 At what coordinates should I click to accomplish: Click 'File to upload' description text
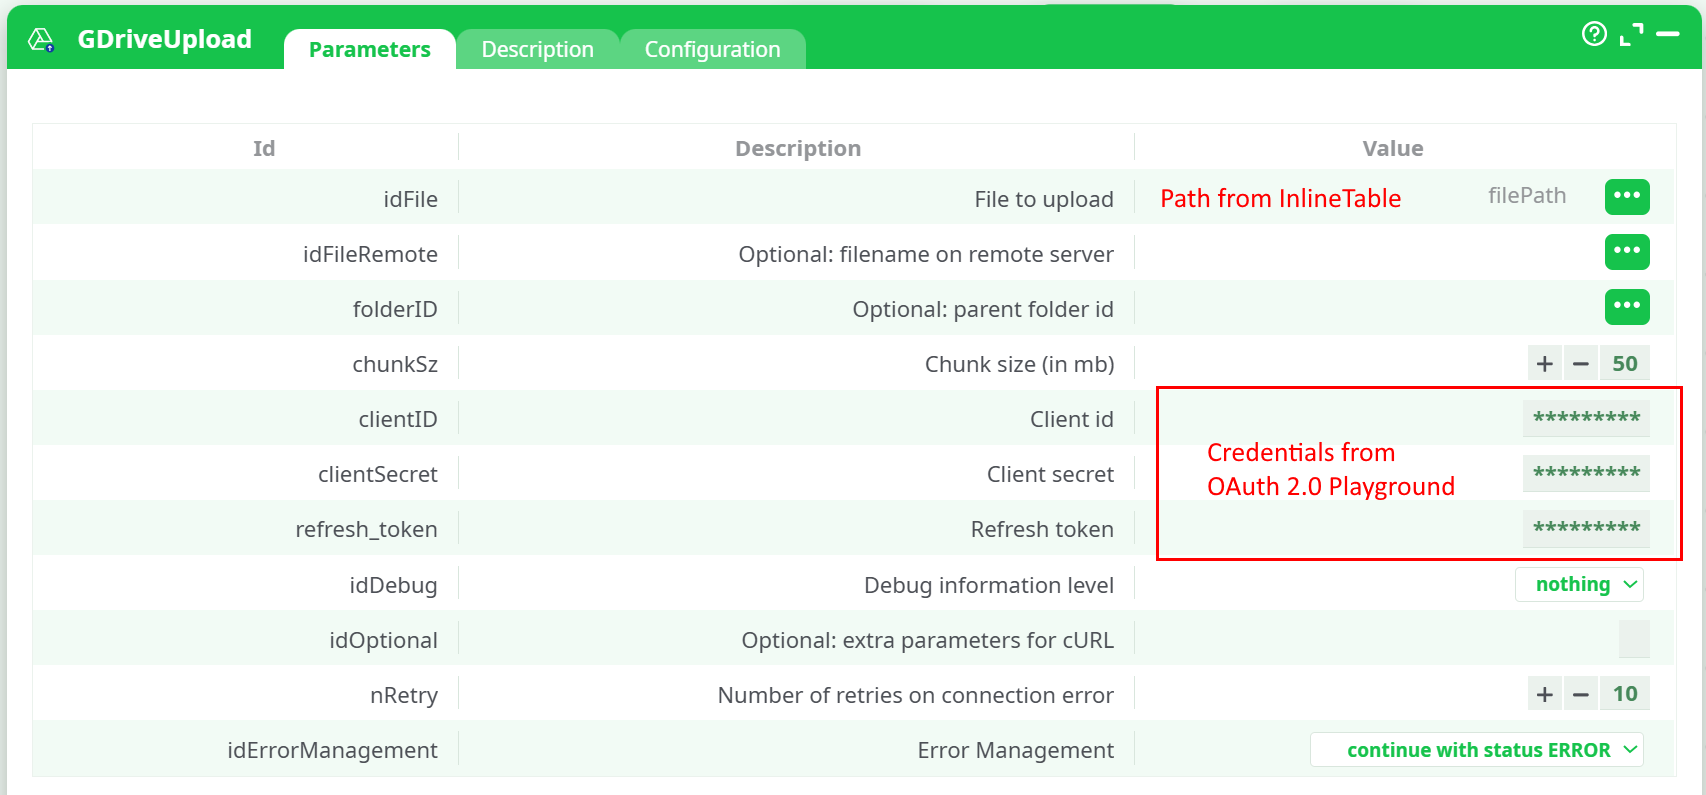pos(1044,199)
